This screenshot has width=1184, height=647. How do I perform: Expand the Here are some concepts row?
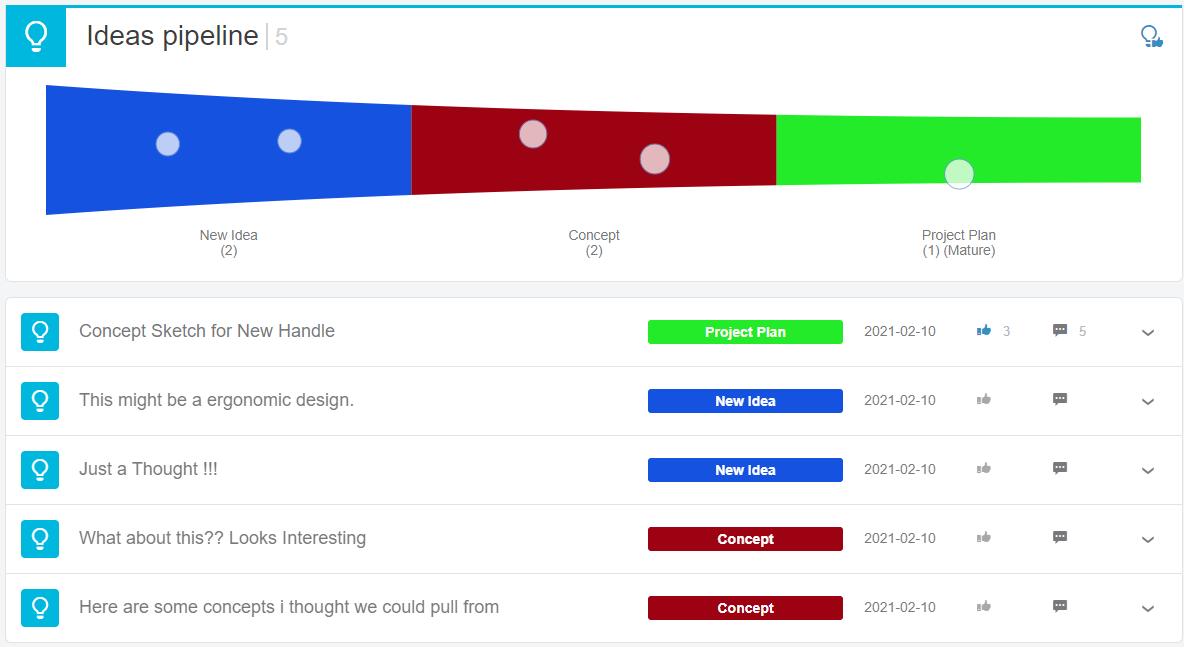tap(1148, 608)
